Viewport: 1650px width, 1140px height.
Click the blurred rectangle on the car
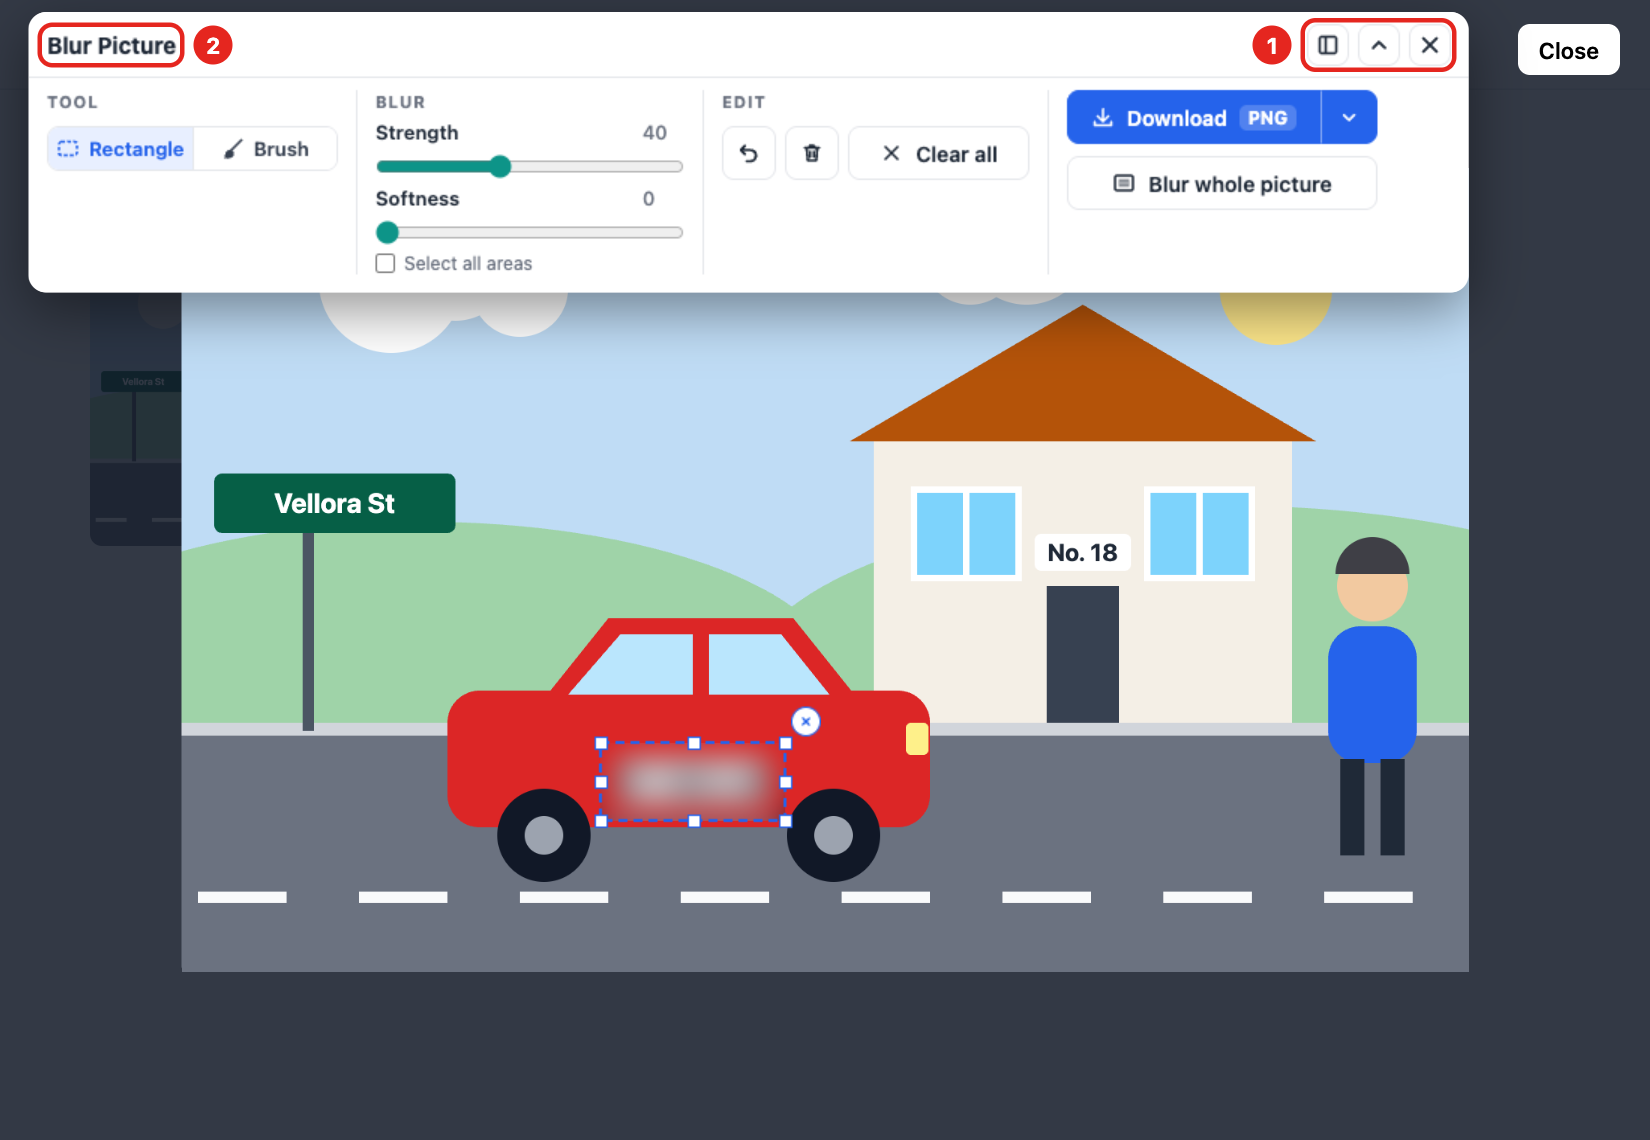(x=693, y=782)
